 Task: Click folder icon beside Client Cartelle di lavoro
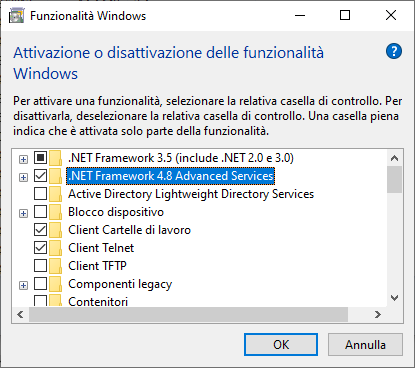tap(55, 230)
